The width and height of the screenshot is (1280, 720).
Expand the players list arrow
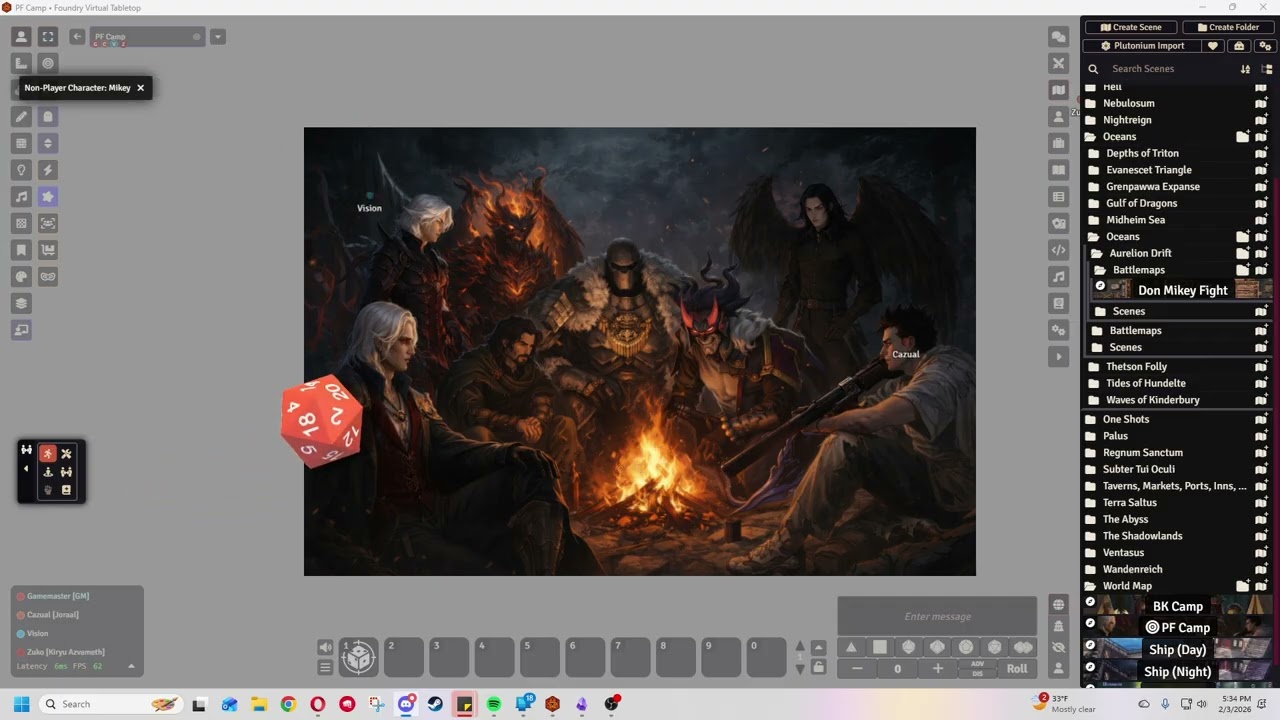click(x=130, y=666)
